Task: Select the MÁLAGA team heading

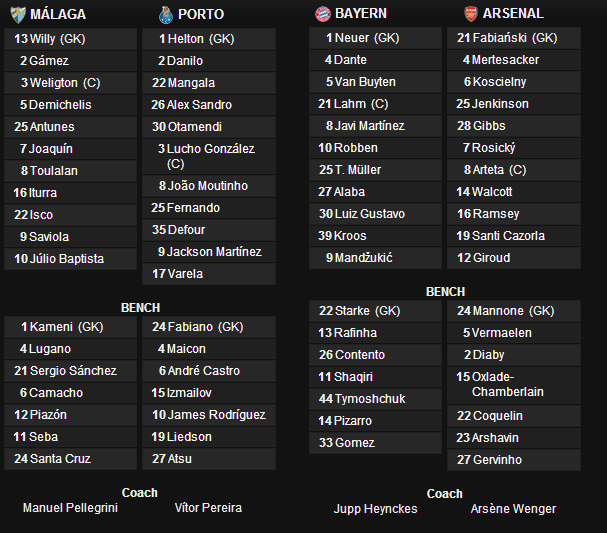Action: click(x=58, y=14)
